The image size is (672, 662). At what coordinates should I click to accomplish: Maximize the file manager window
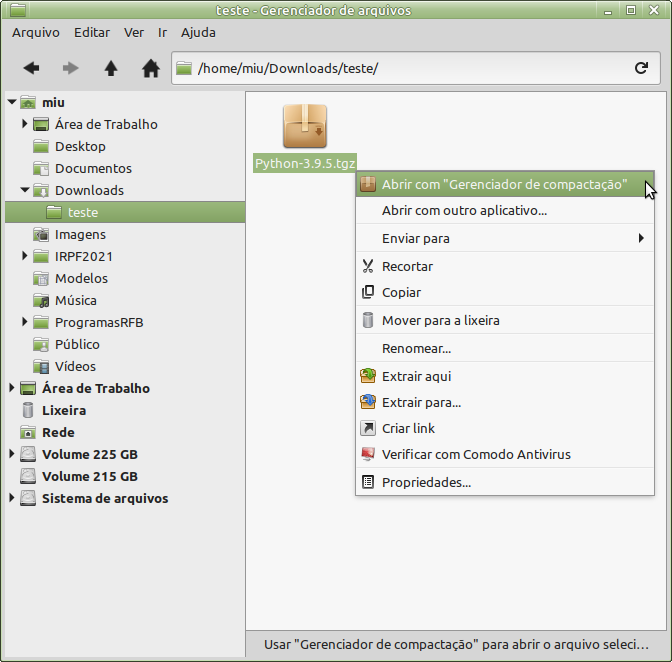click(x=630, y=9)
